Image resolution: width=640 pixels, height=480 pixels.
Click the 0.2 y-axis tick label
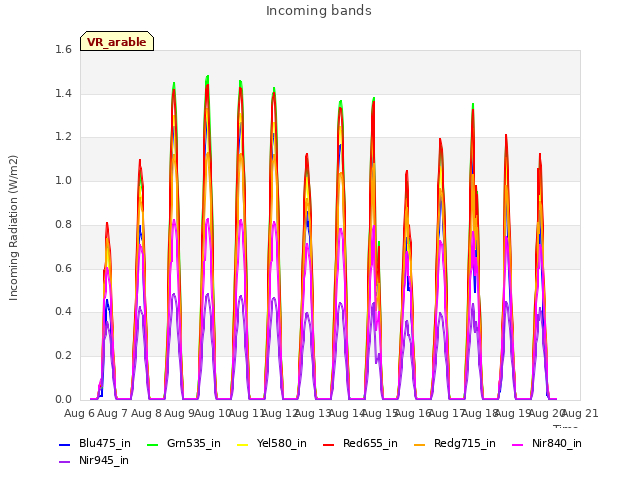point(63,356)
